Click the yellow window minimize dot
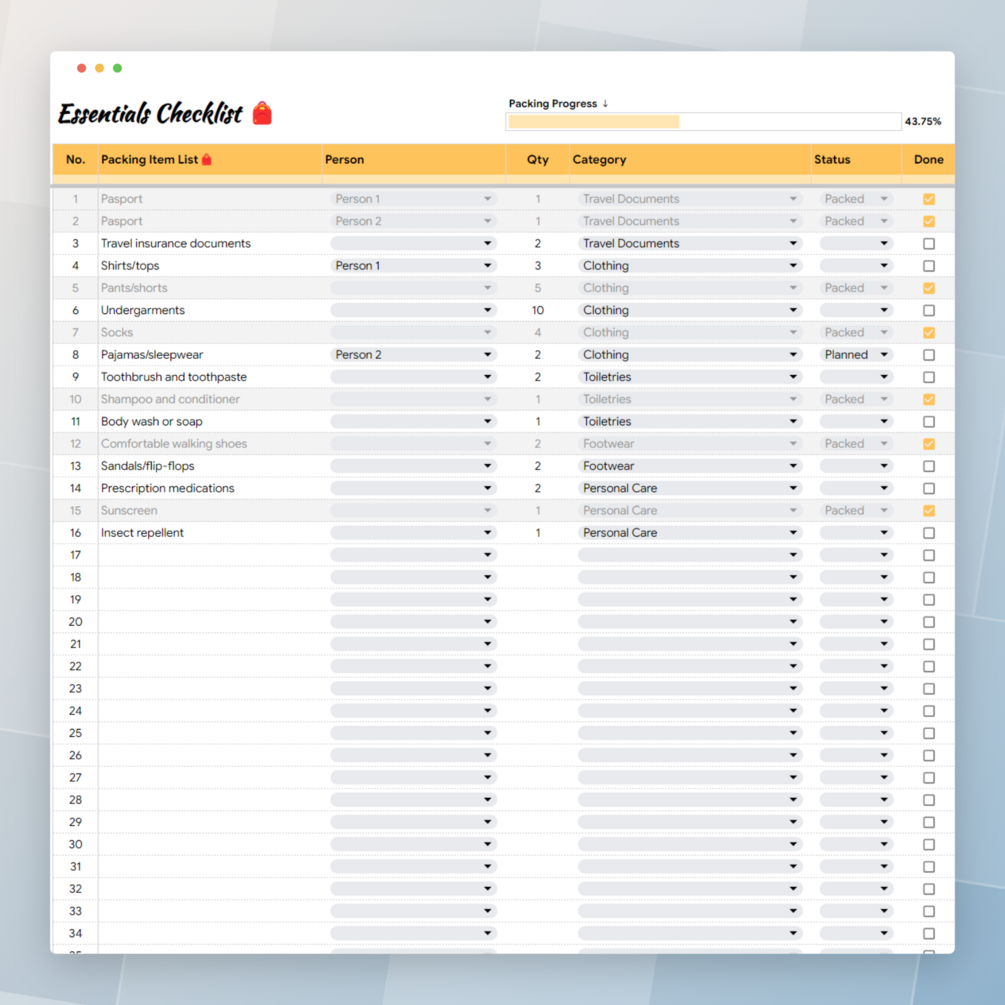Image resolution: width=1005 pixels, height=1005 pixels. tap(99, 68)
